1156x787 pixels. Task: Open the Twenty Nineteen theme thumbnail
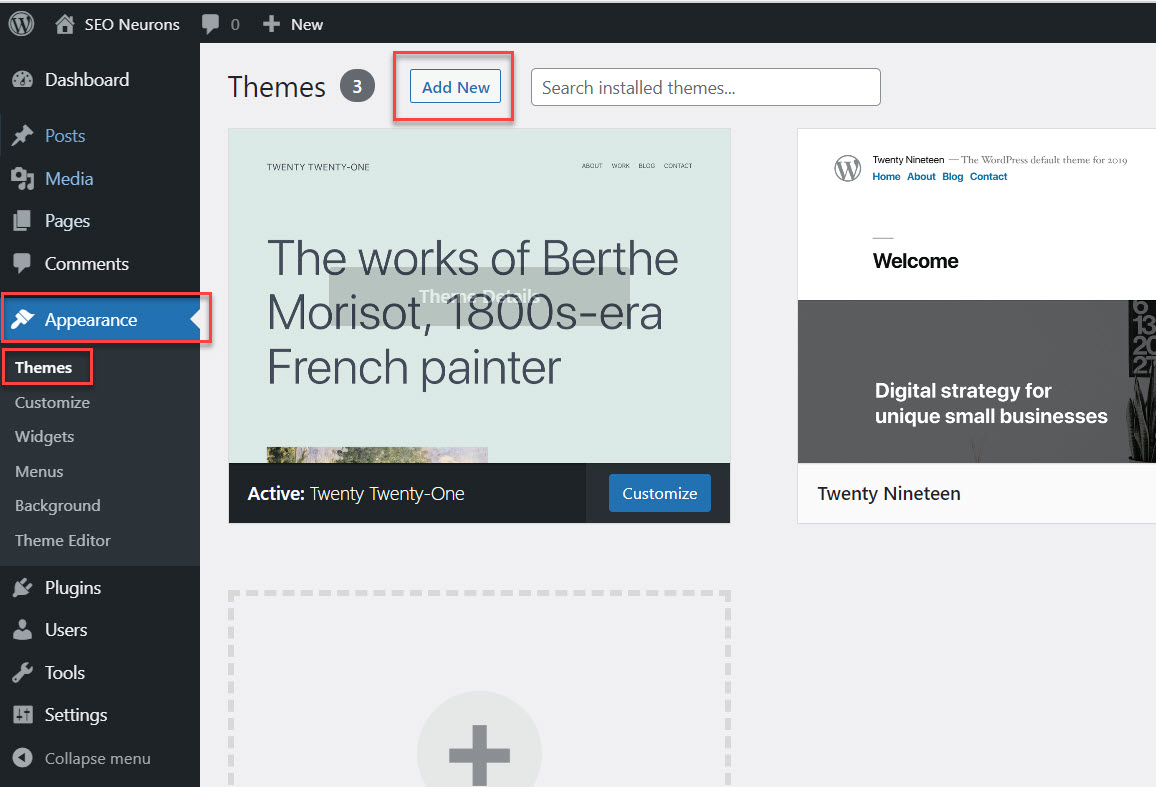click(977, 296)
